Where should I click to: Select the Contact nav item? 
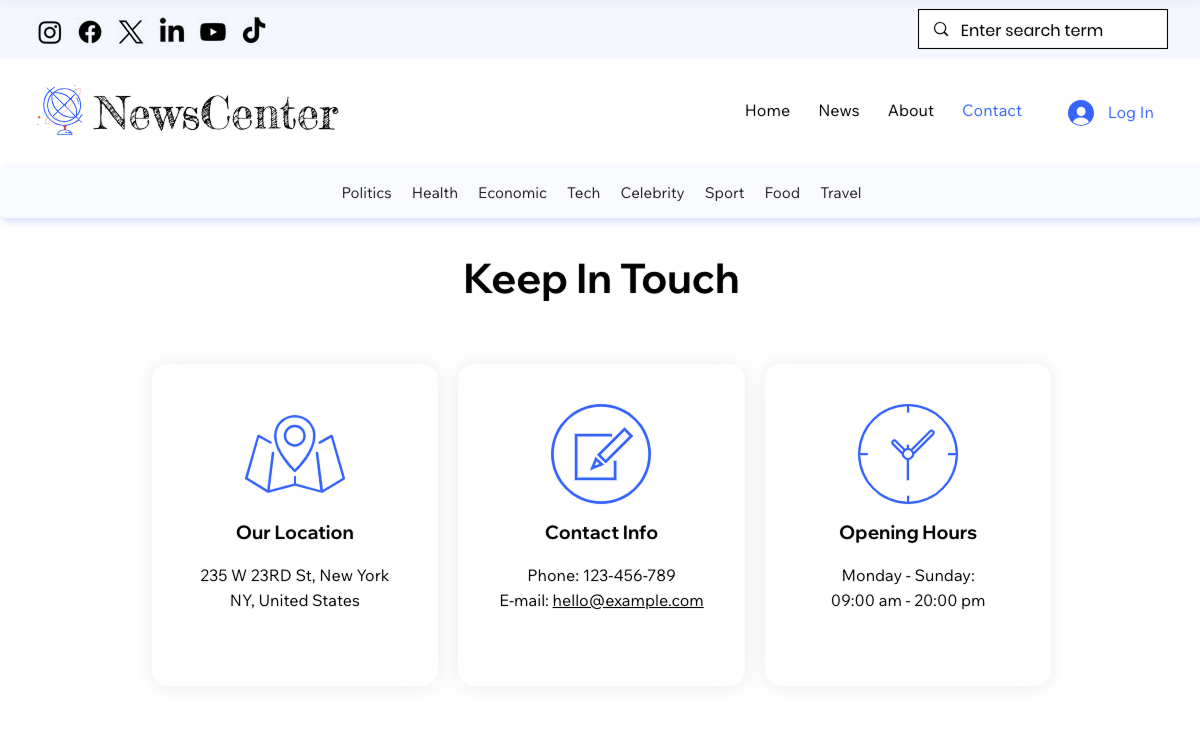click(992, 111)
